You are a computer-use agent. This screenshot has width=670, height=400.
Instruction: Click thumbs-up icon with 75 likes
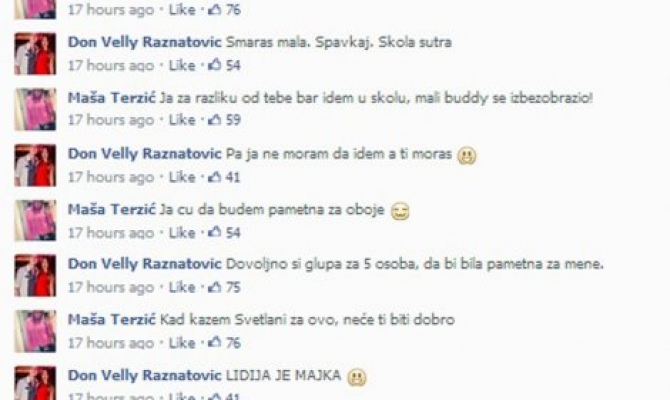[x=215, y=286]
